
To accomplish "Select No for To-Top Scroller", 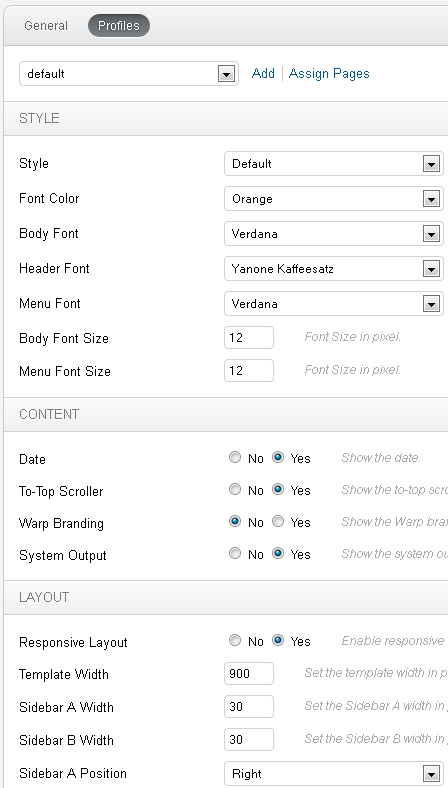I will (235, 489).
